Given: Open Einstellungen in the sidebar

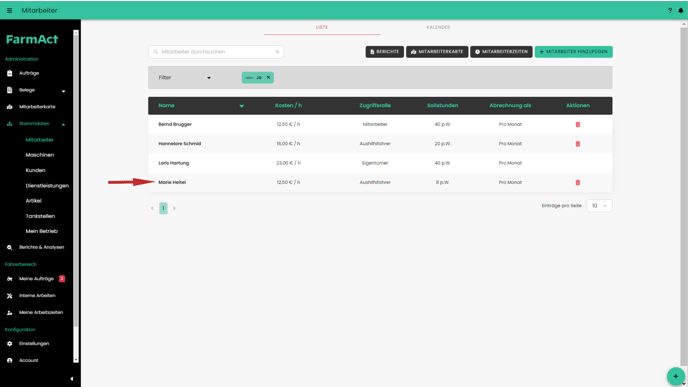Looking at the screenshot, I should (34, 344).
